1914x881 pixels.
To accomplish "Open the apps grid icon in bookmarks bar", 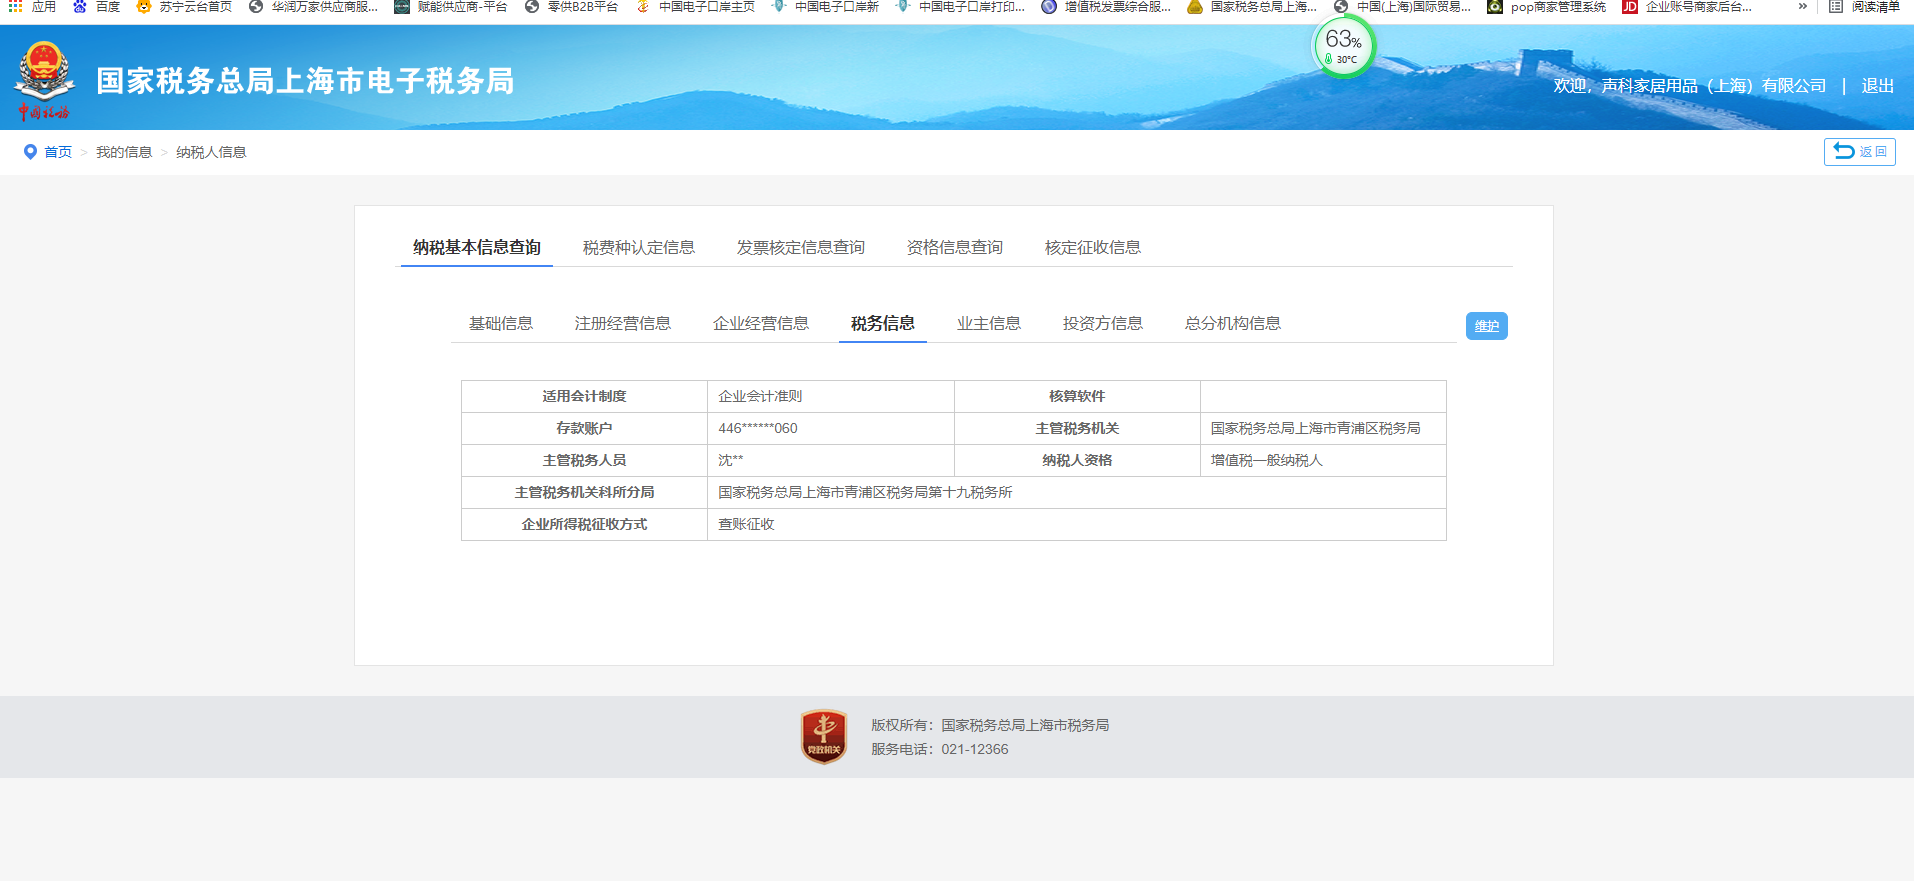I will pyautogui.click(x=15, y=7).
